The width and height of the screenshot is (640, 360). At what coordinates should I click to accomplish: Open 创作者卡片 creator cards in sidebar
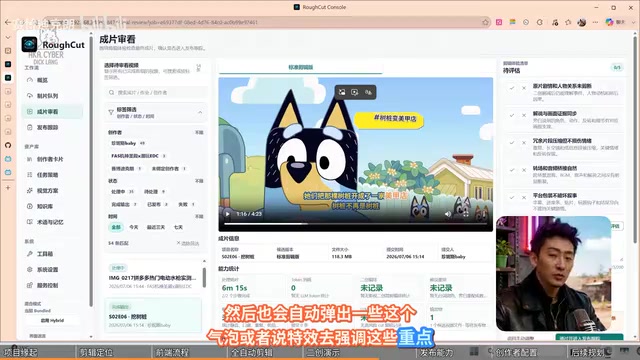(52, 159)
